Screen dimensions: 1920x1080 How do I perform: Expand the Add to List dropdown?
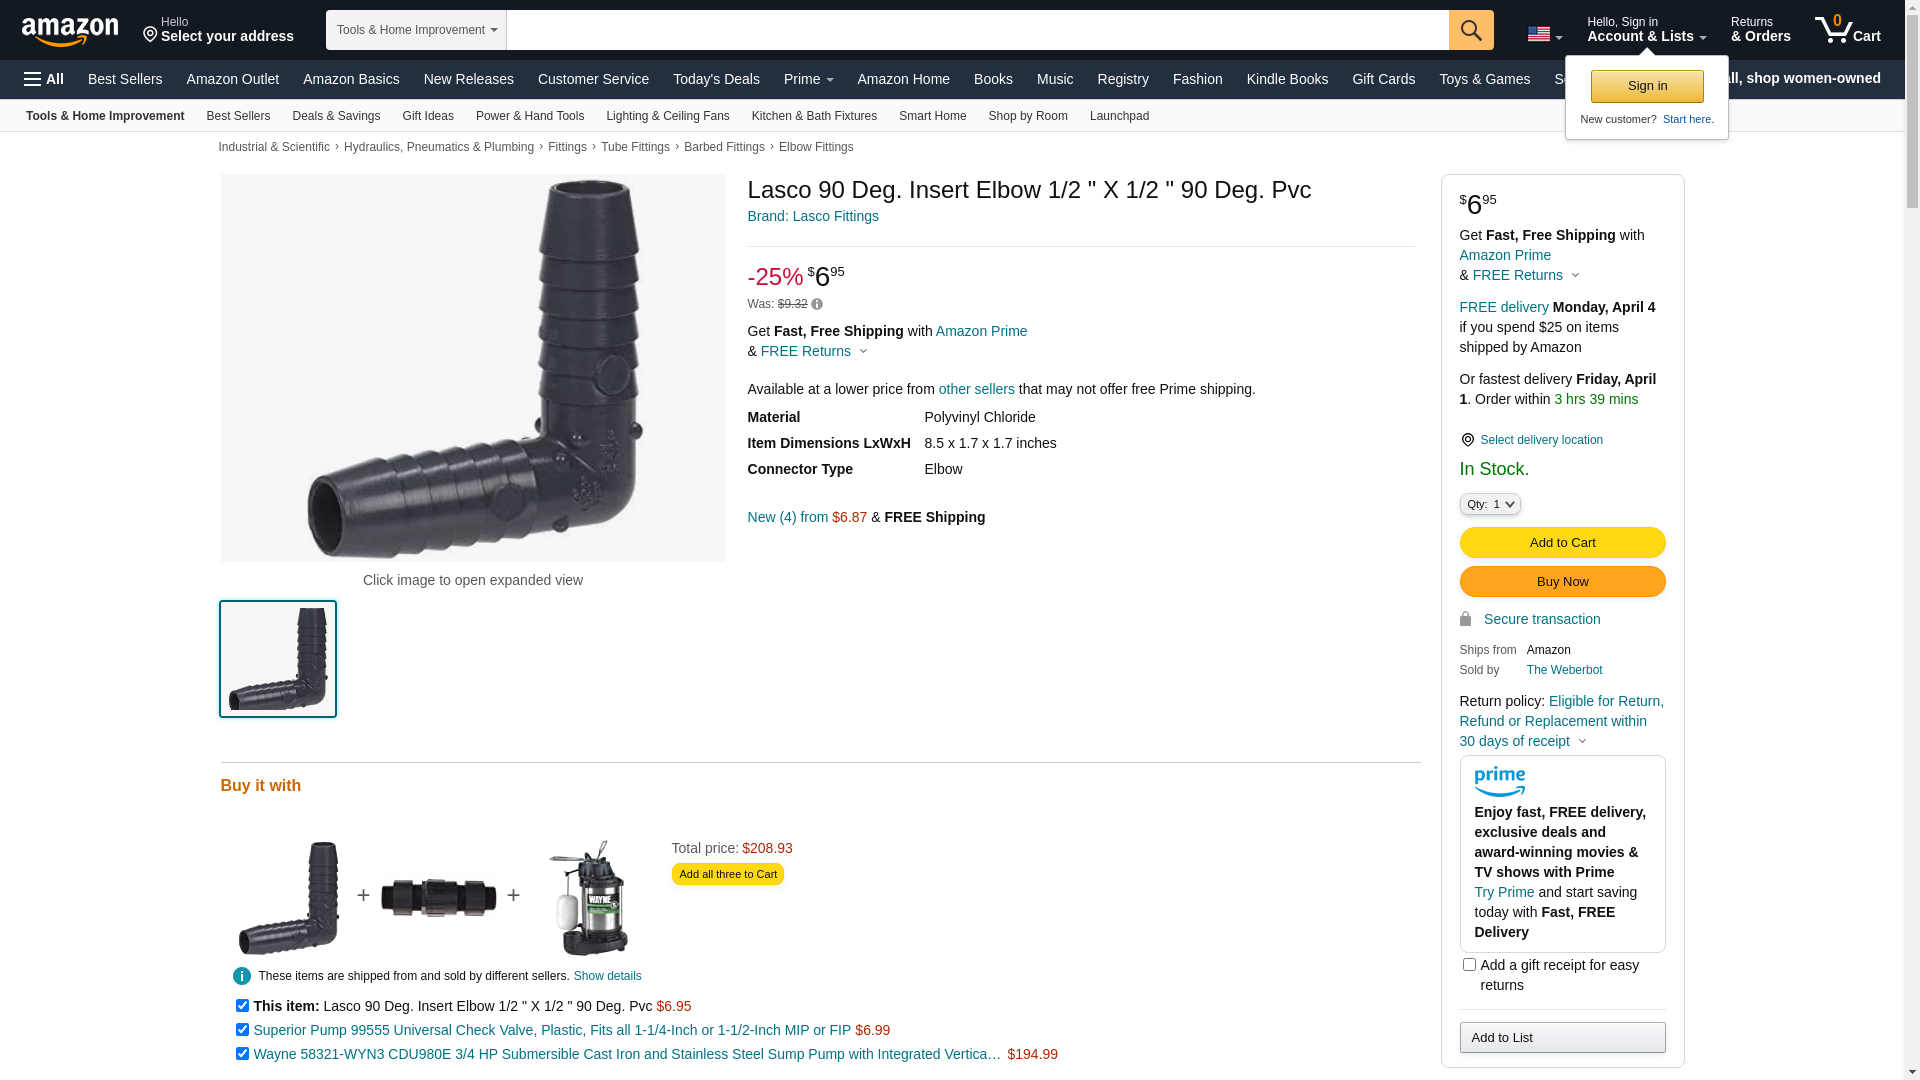(x=1561, y=1038)
